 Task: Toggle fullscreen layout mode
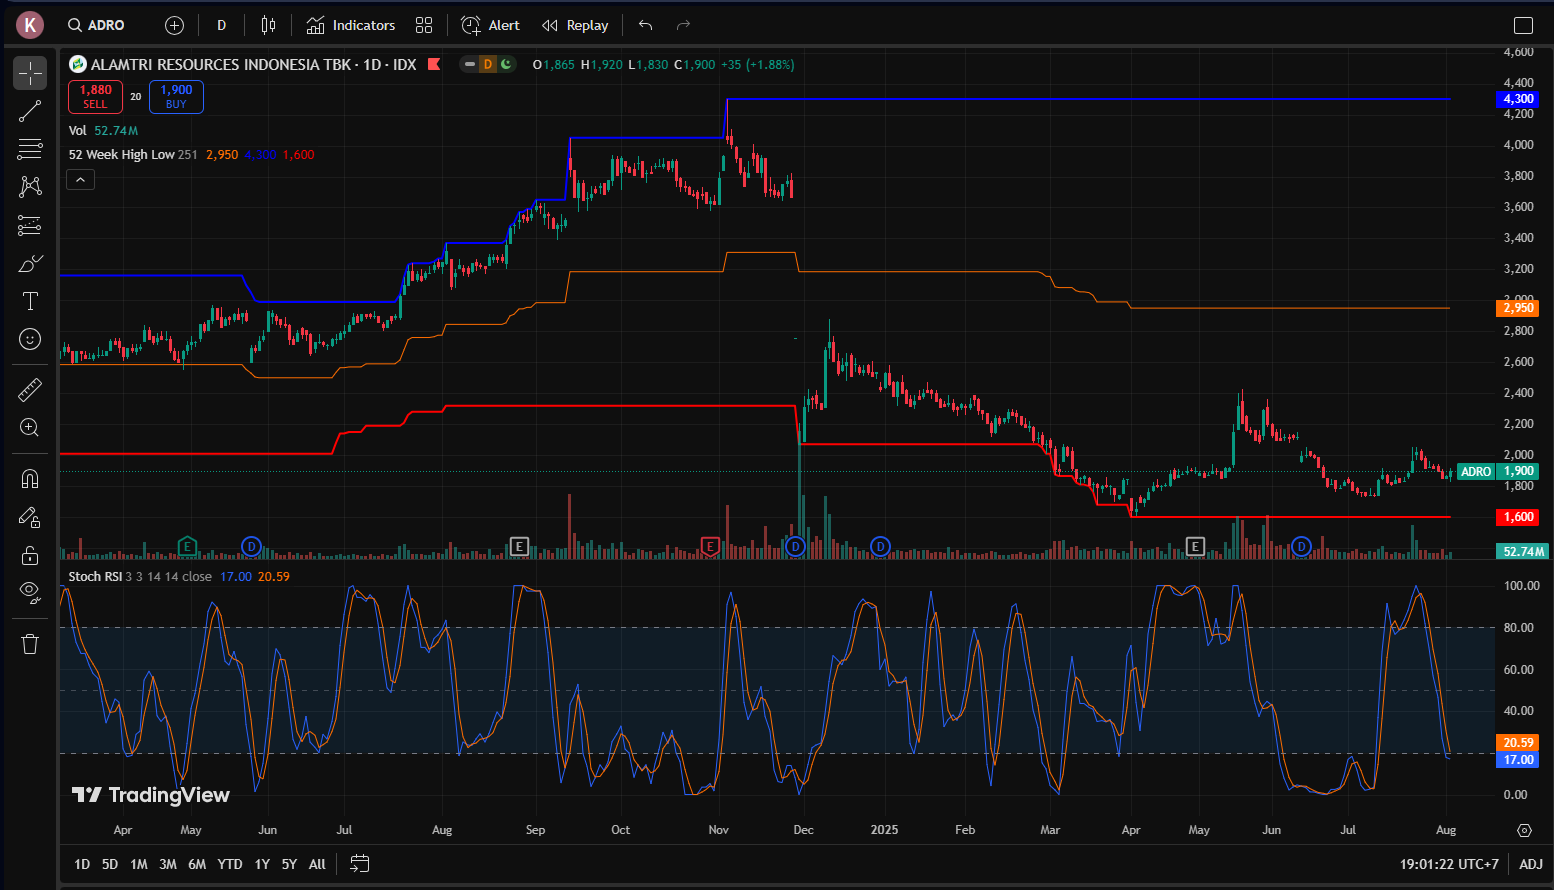[1523, 25]
